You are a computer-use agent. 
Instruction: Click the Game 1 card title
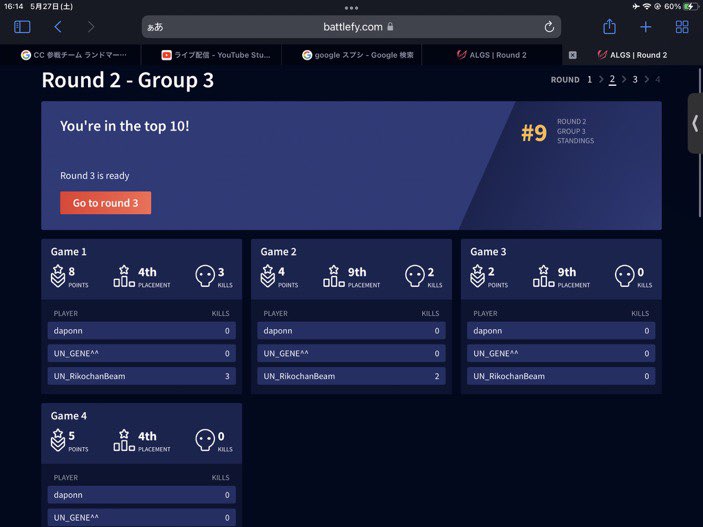(69, 252)
